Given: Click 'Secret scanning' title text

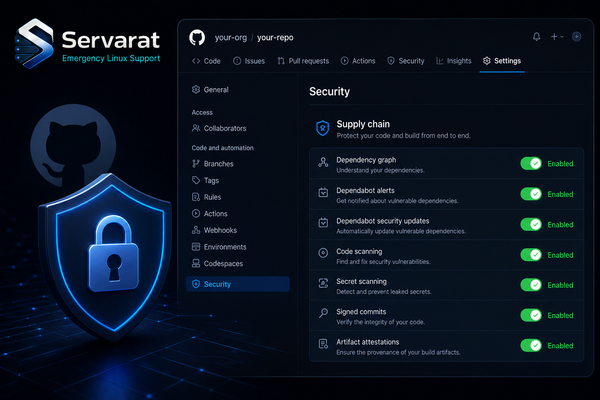Looking at the screenshot, I should [x=362, y=282].
